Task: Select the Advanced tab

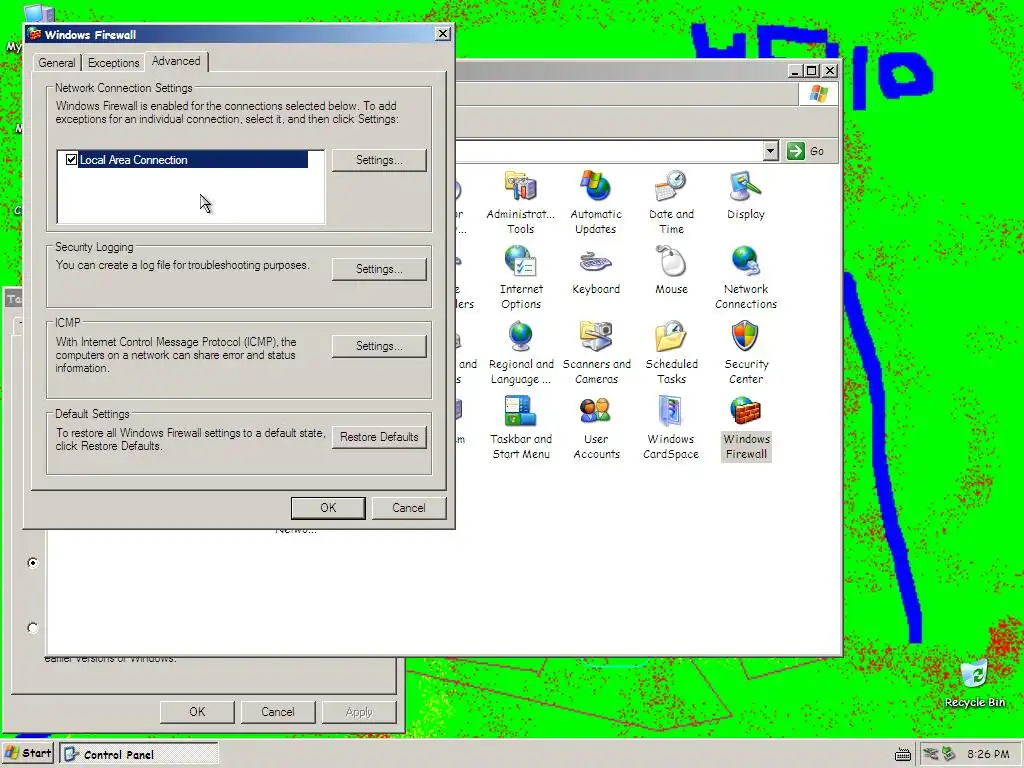Action: tap(176, 61)
